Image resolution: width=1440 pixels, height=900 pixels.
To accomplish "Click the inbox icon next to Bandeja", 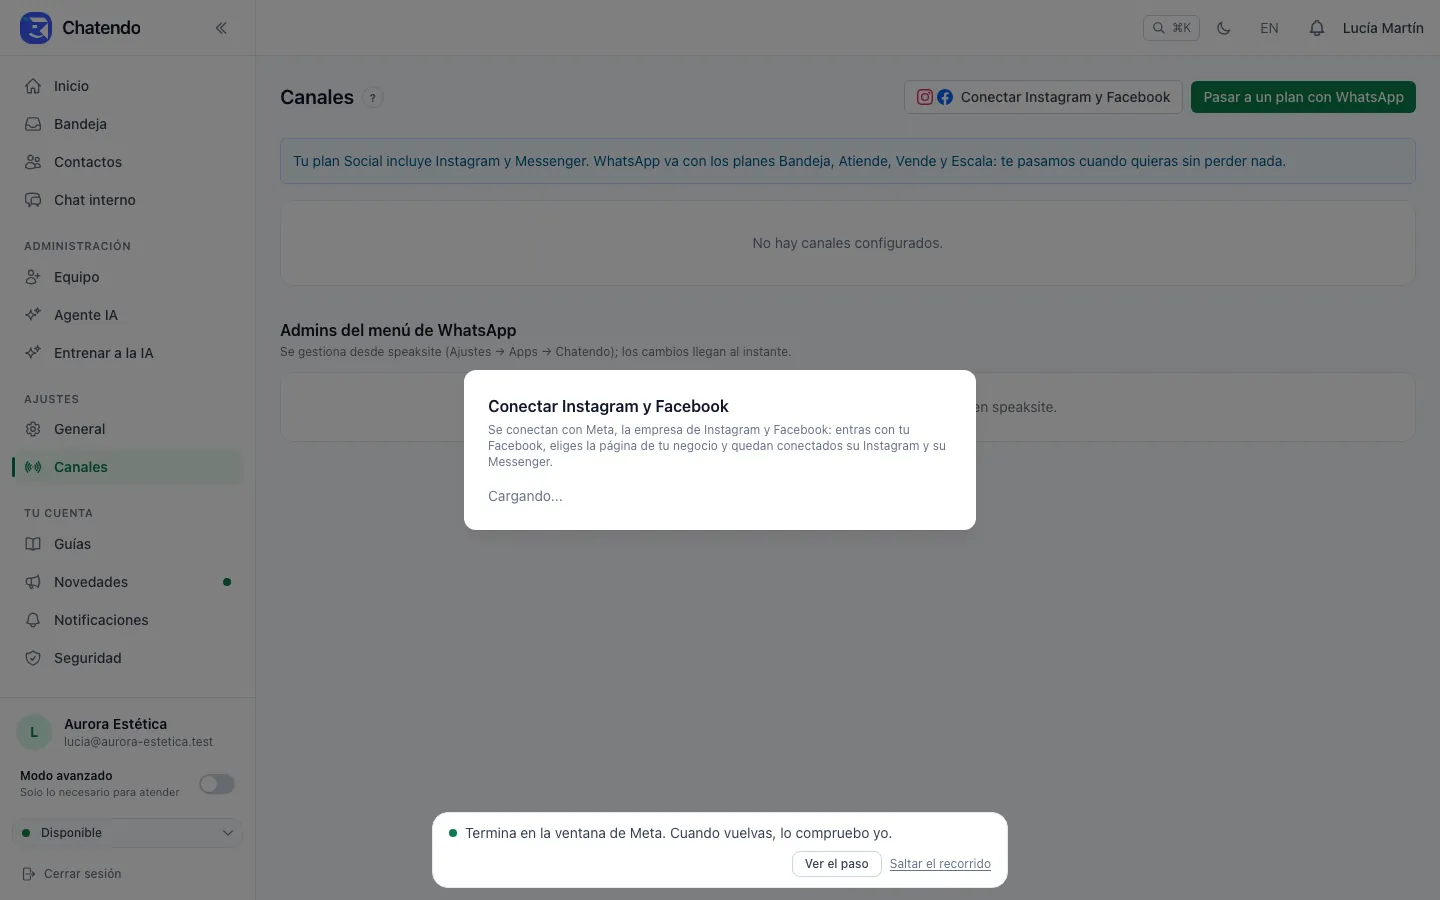I will click(33, 124).
